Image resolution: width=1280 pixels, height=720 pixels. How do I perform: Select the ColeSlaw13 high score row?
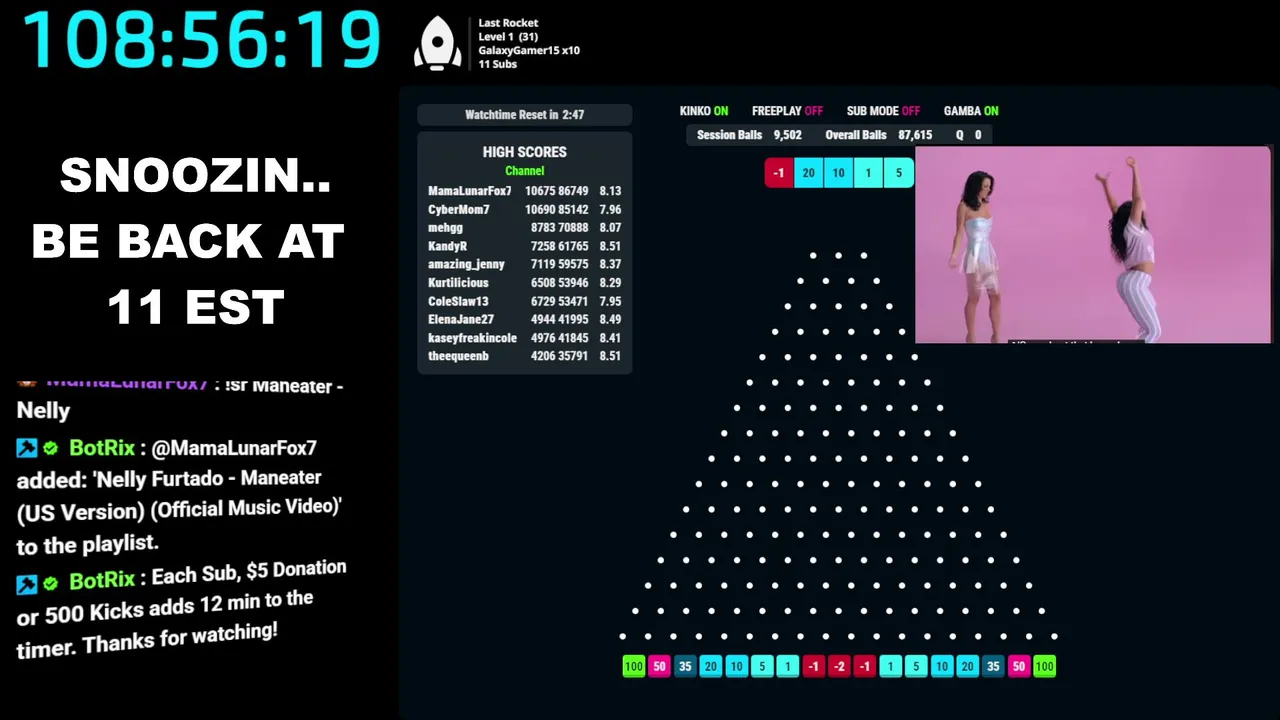[x=524, y=301]
